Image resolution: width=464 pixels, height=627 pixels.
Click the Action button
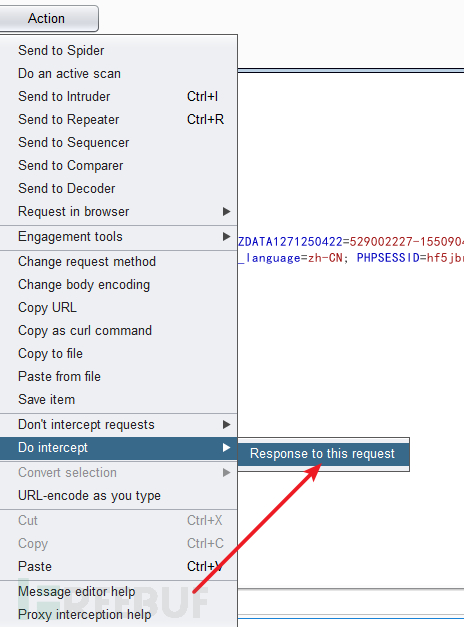pos(47,18)
